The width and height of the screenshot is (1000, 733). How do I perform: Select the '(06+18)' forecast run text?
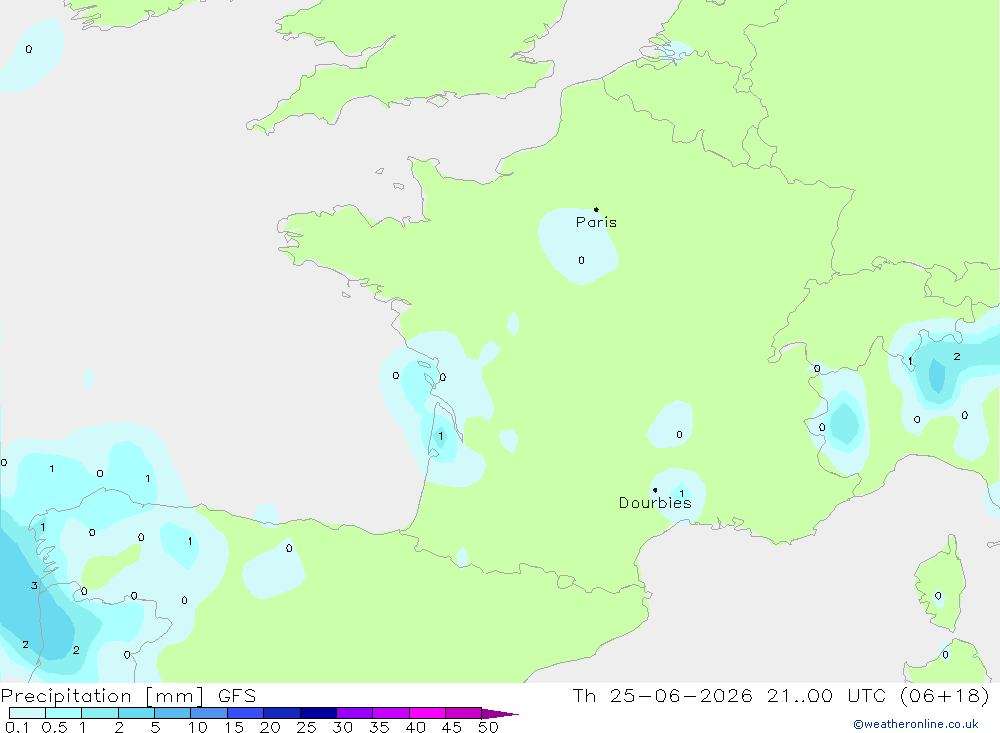pyautogui.click(x=945, y=696)
